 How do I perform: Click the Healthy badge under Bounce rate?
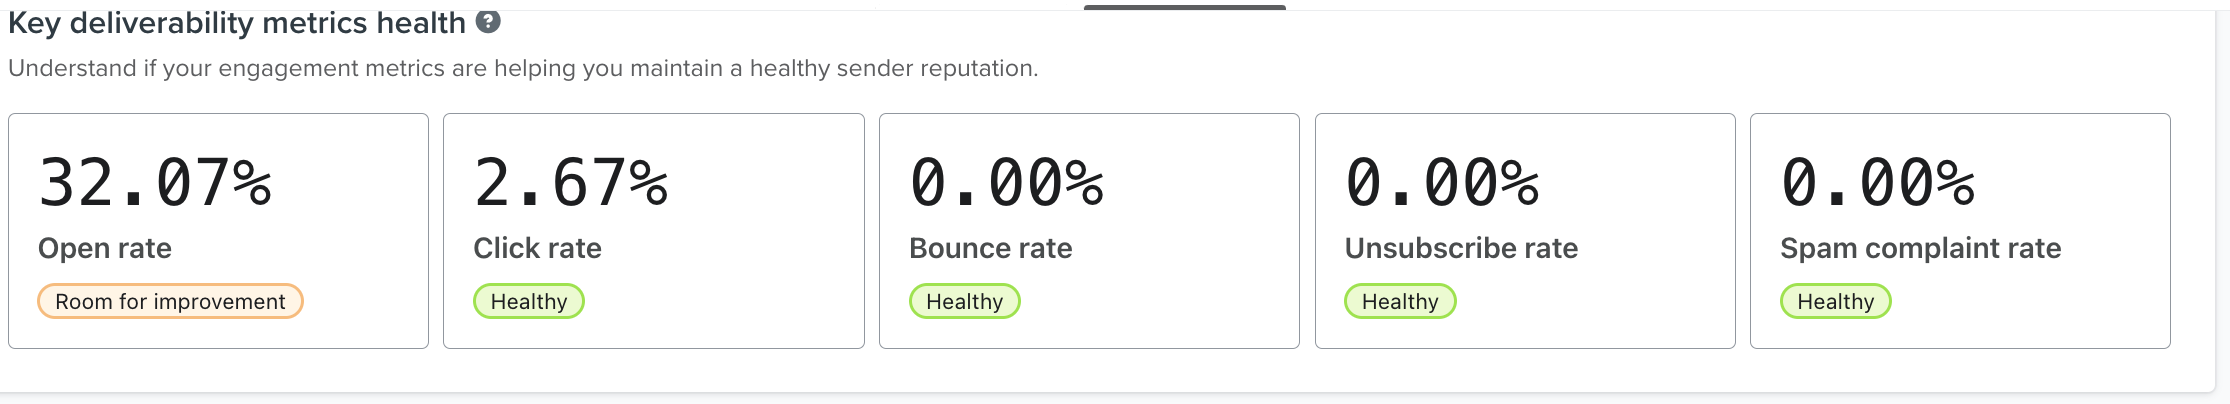click(964, 301)
